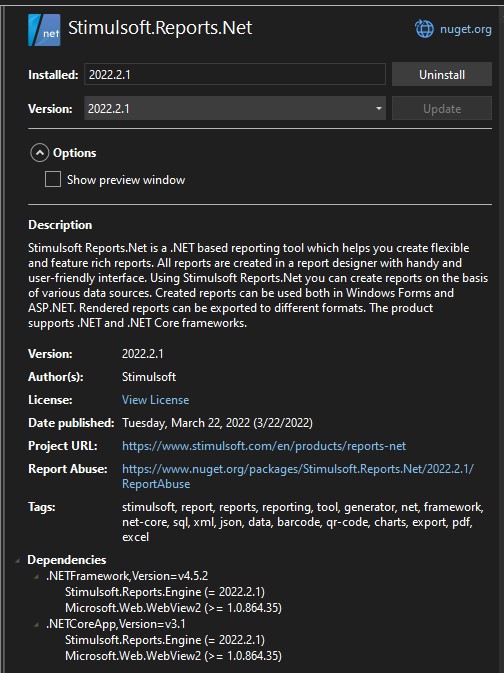Enable Show preview window checkbox
The width and height of the screenshot is (504, 673).
[x=53, y=179]
